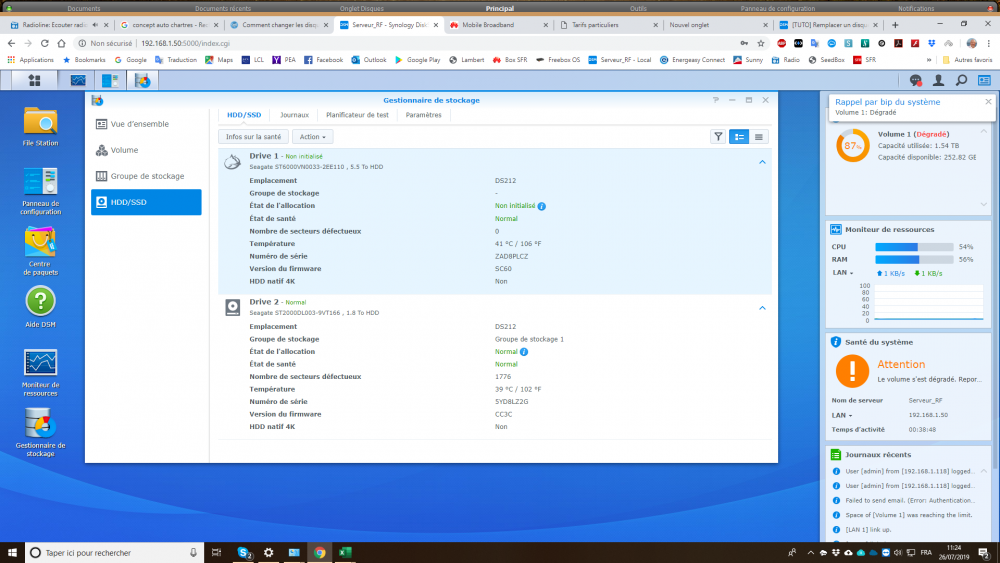Switch to the Journaux tab
The image size is (1000, 563).
(x=294, y=115)
